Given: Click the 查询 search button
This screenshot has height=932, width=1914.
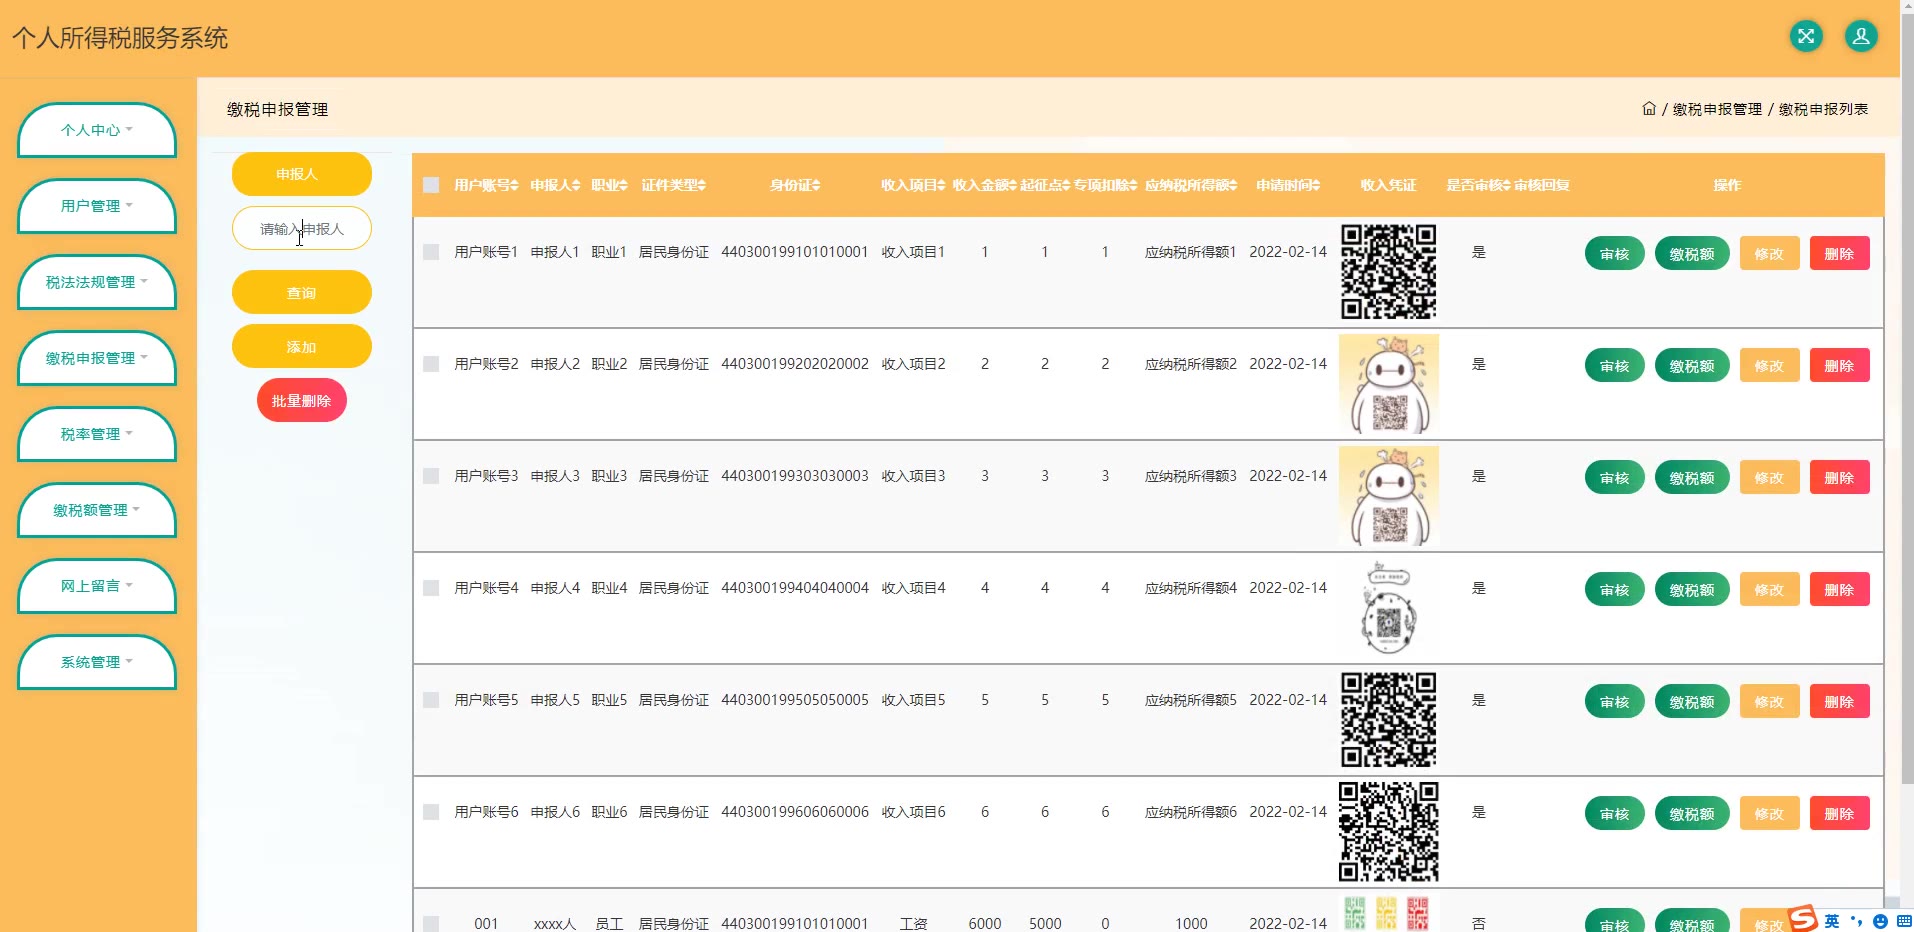Looking at the screenshot, I should click(x=302, y=292).
